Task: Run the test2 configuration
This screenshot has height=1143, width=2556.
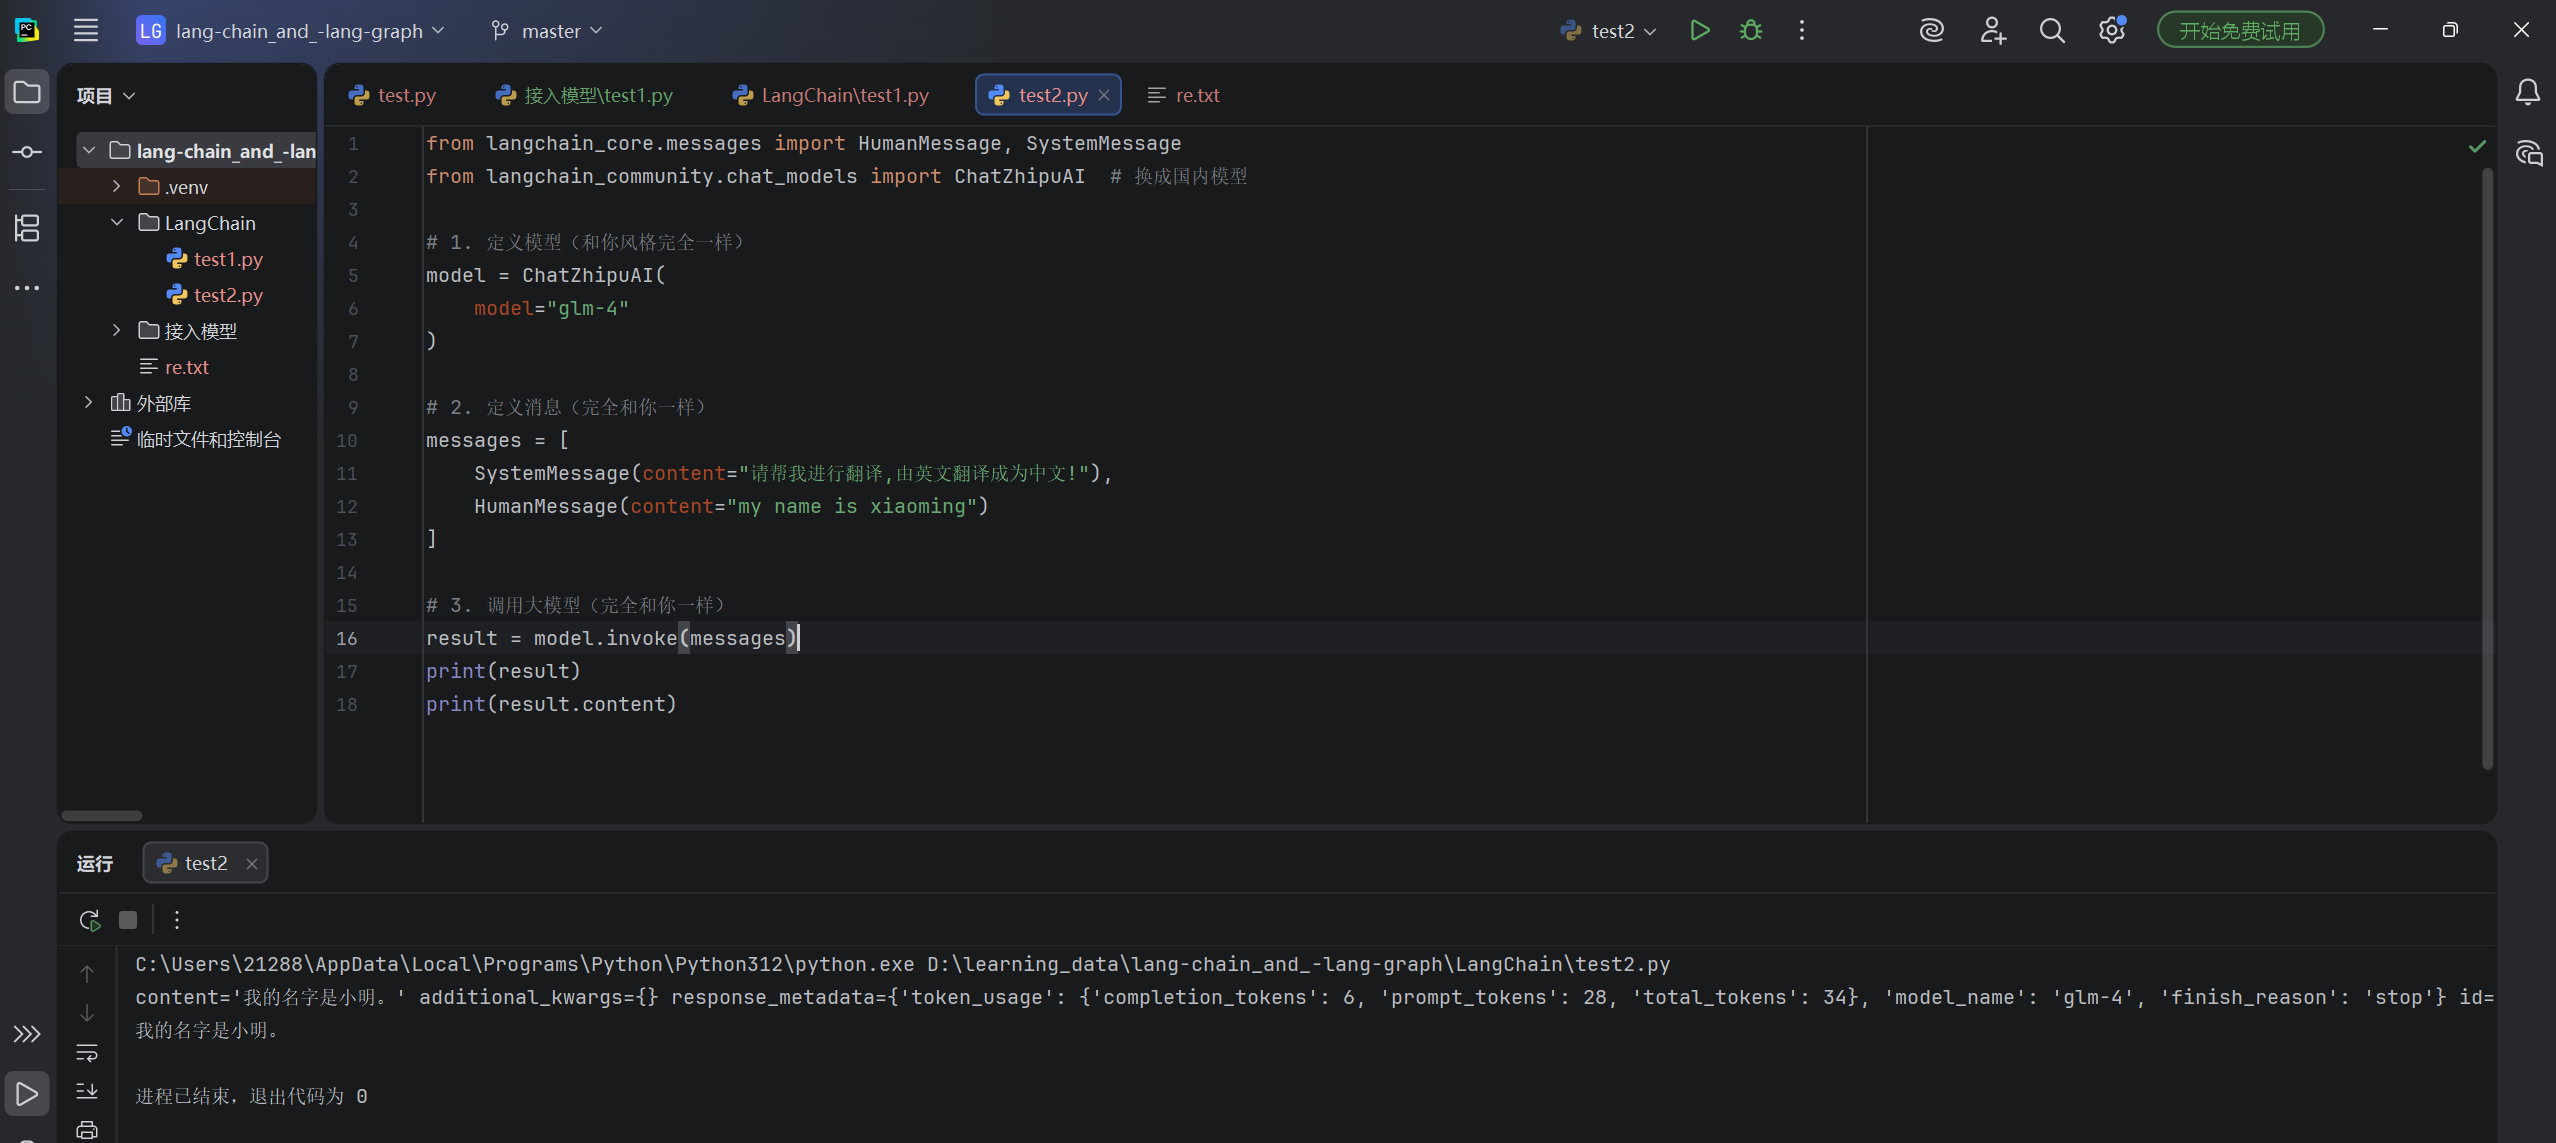Action: [1699, 31]
